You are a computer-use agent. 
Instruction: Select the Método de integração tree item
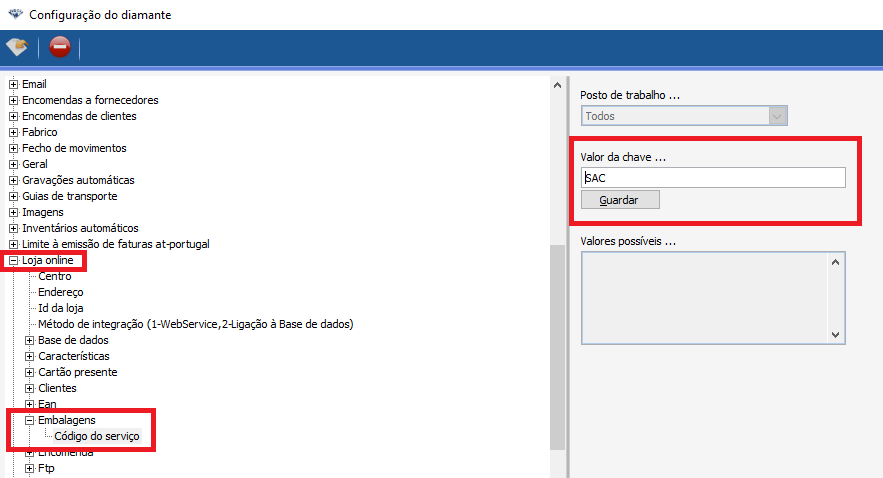[x=195, y=324]
